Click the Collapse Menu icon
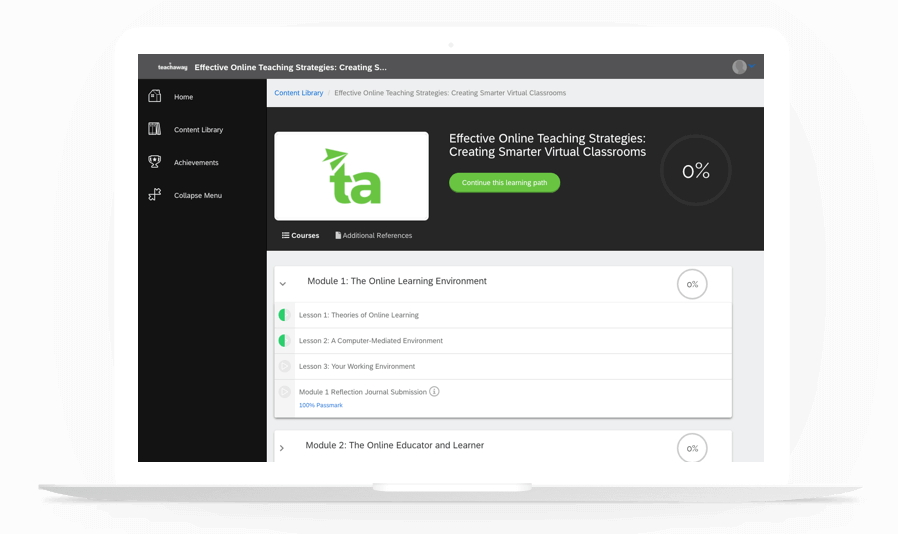The image size is (898, 534). (x=154, y=195)
